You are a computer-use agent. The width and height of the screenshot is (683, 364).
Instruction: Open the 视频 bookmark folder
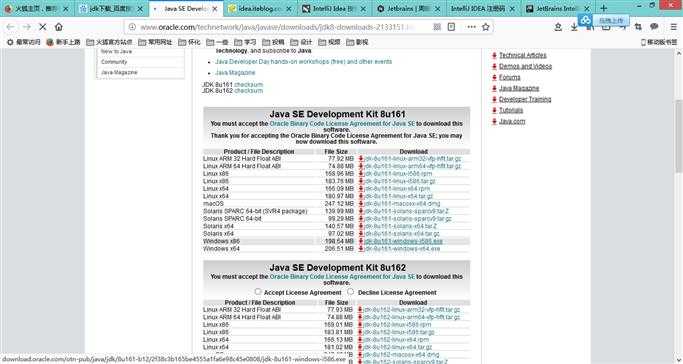(329, 42)
